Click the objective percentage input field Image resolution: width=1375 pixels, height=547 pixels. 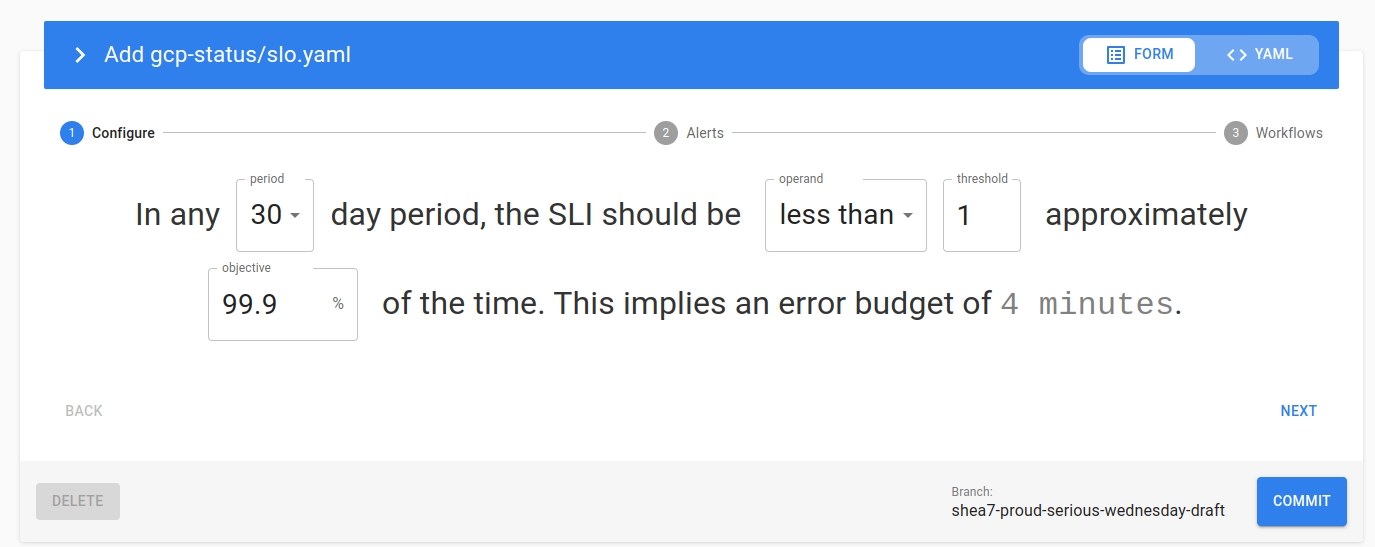pos(272,304)
